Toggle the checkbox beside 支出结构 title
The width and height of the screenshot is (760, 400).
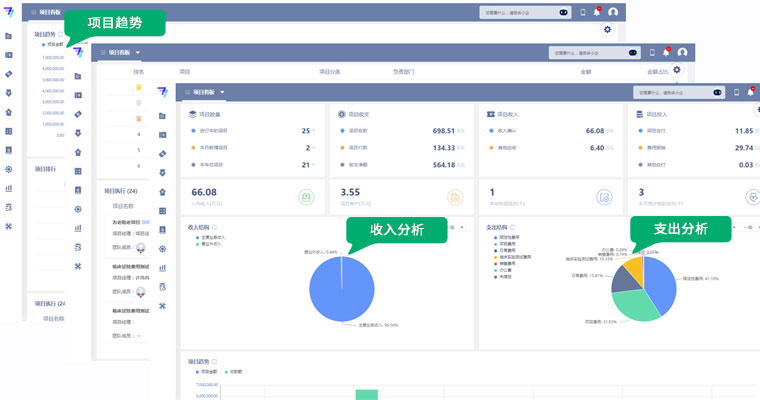coord(514,227)
